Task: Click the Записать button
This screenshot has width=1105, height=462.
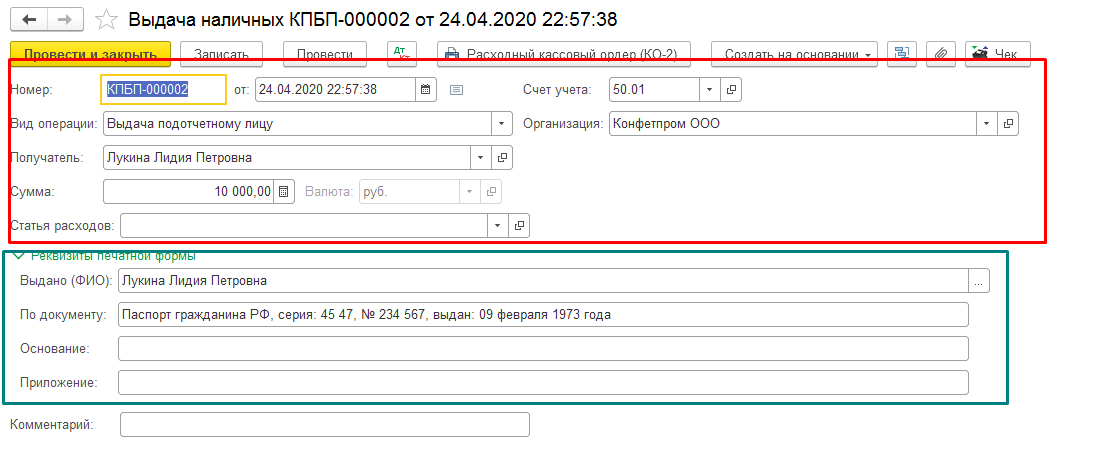Action: 221,54
